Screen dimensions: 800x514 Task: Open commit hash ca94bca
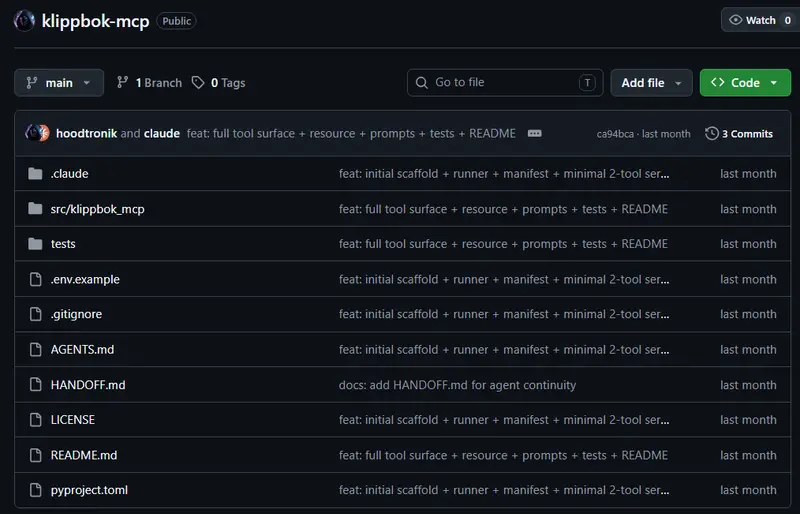point(615,134)
